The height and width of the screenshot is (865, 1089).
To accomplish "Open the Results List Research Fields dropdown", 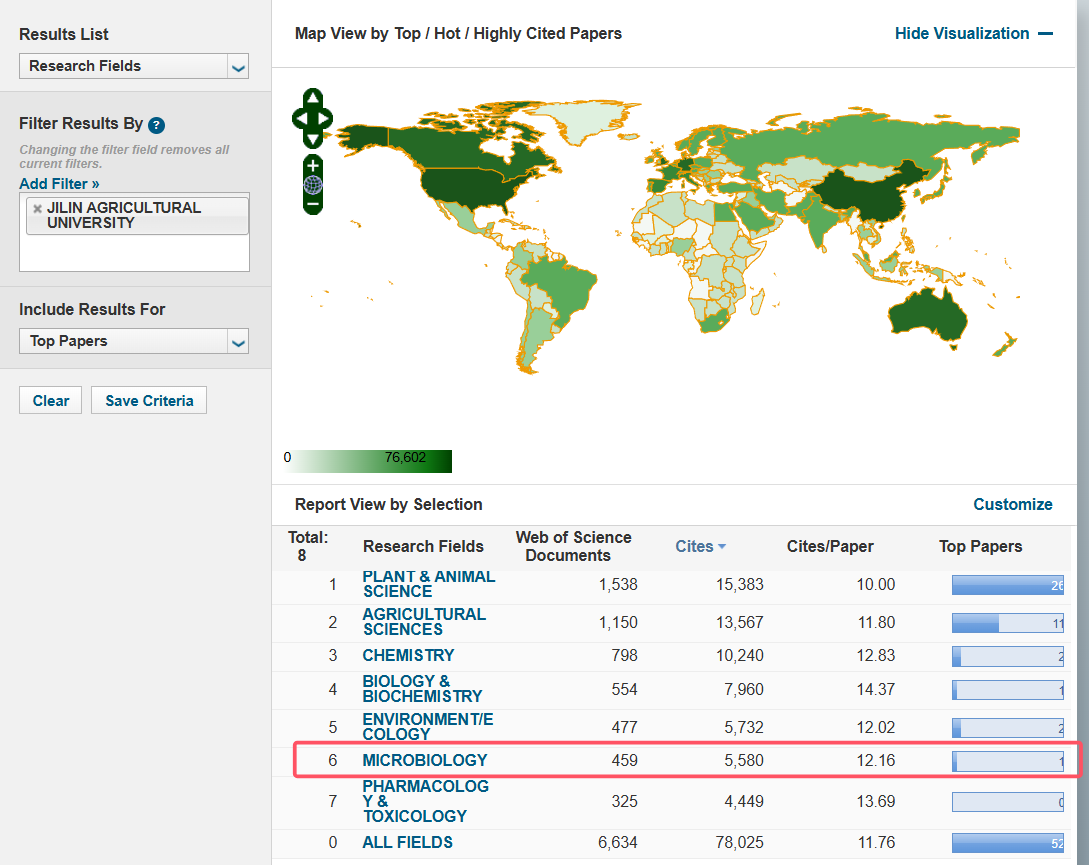I will (x=134, y=66).
